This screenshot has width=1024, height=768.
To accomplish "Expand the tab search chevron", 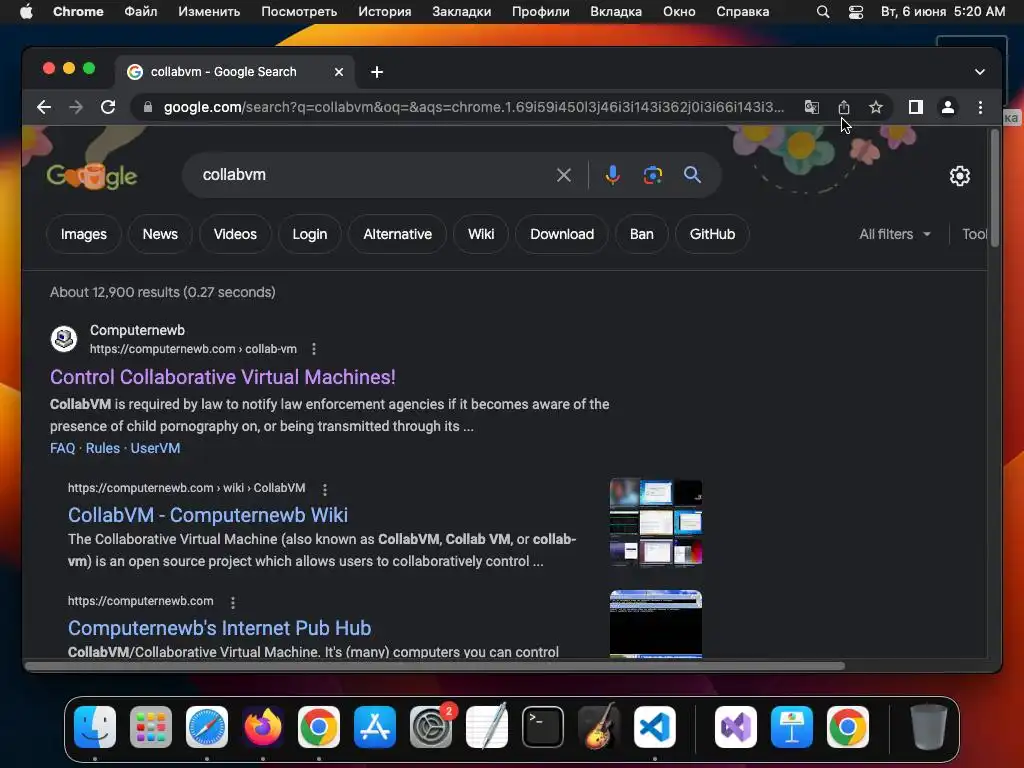I will [980, 72].
